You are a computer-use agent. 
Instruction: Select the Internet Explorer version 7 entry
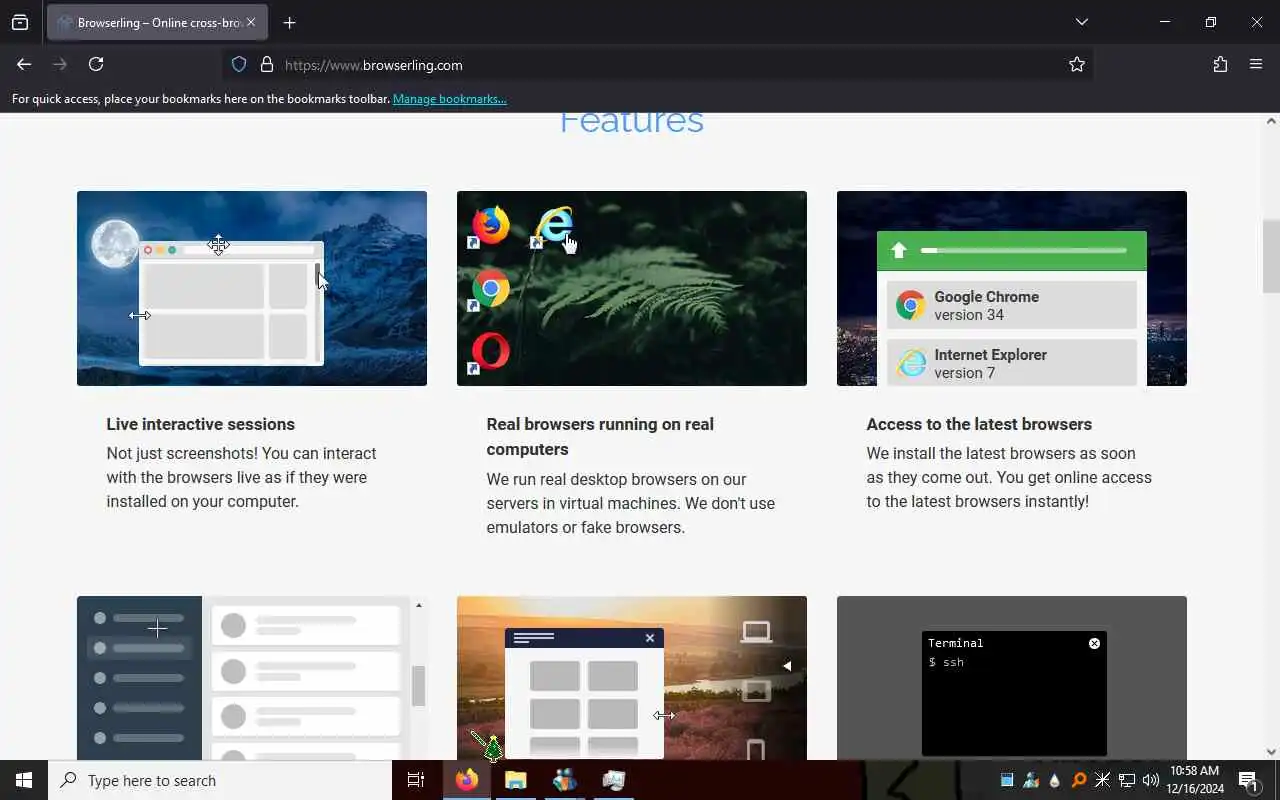pos(1012,363)
